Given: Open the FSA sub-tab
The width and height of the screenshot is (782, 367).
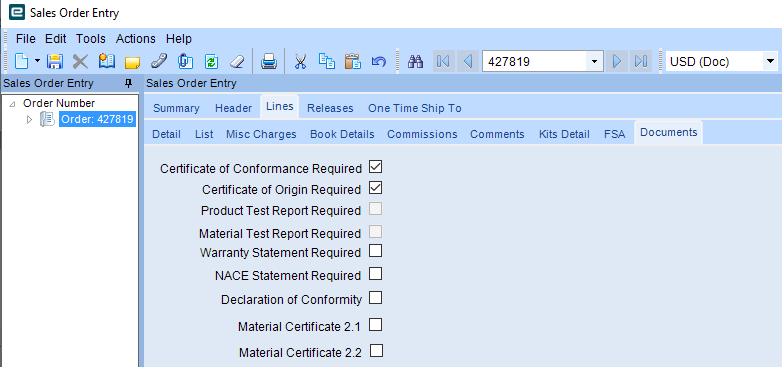Looking at the screenshot, I should click(x=614, y=134).
